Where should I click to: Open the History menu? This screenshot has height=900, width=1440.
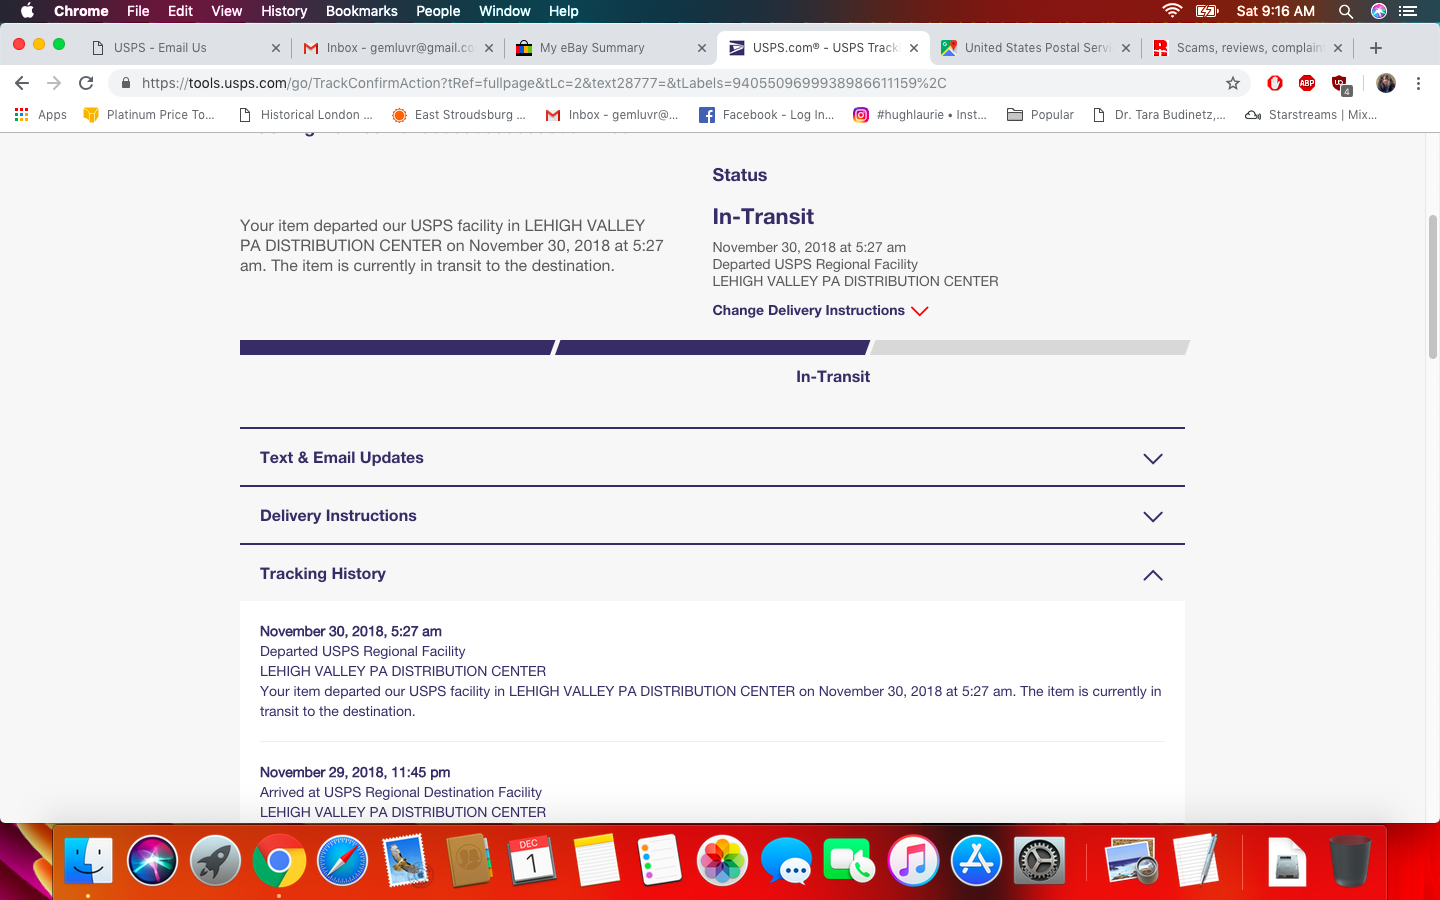284,11
